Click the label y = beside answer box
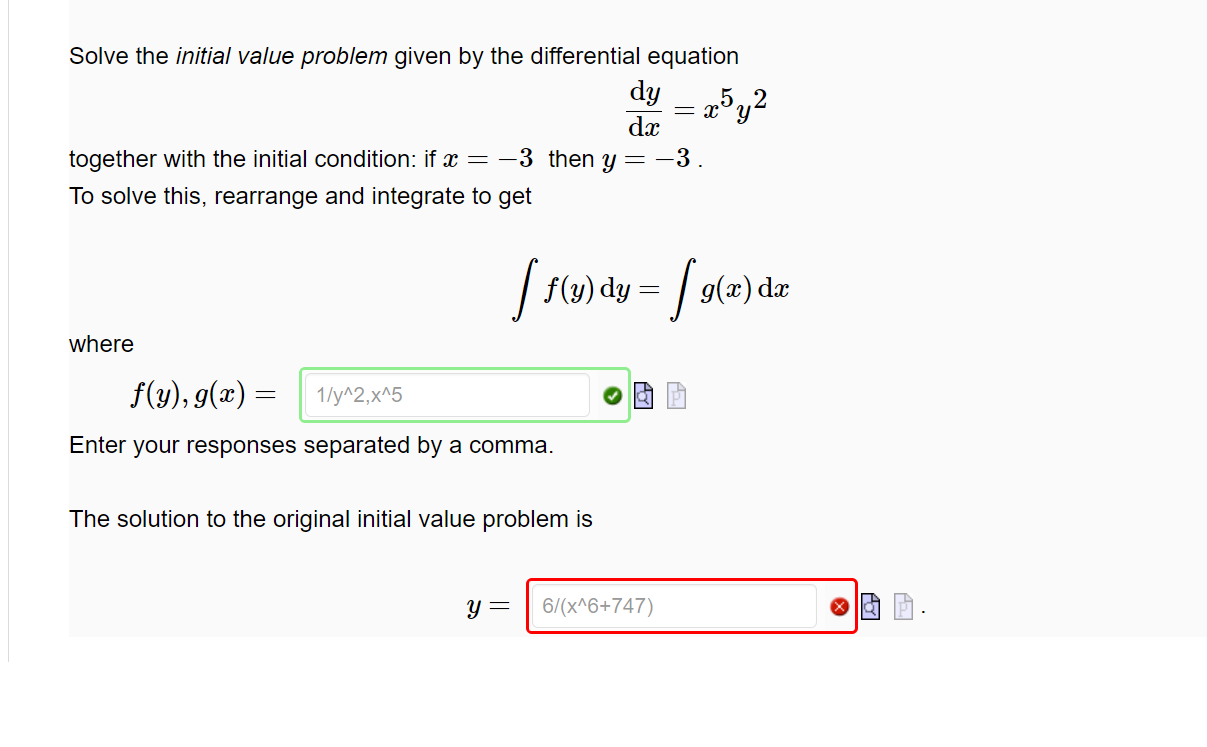 [486, 605]
